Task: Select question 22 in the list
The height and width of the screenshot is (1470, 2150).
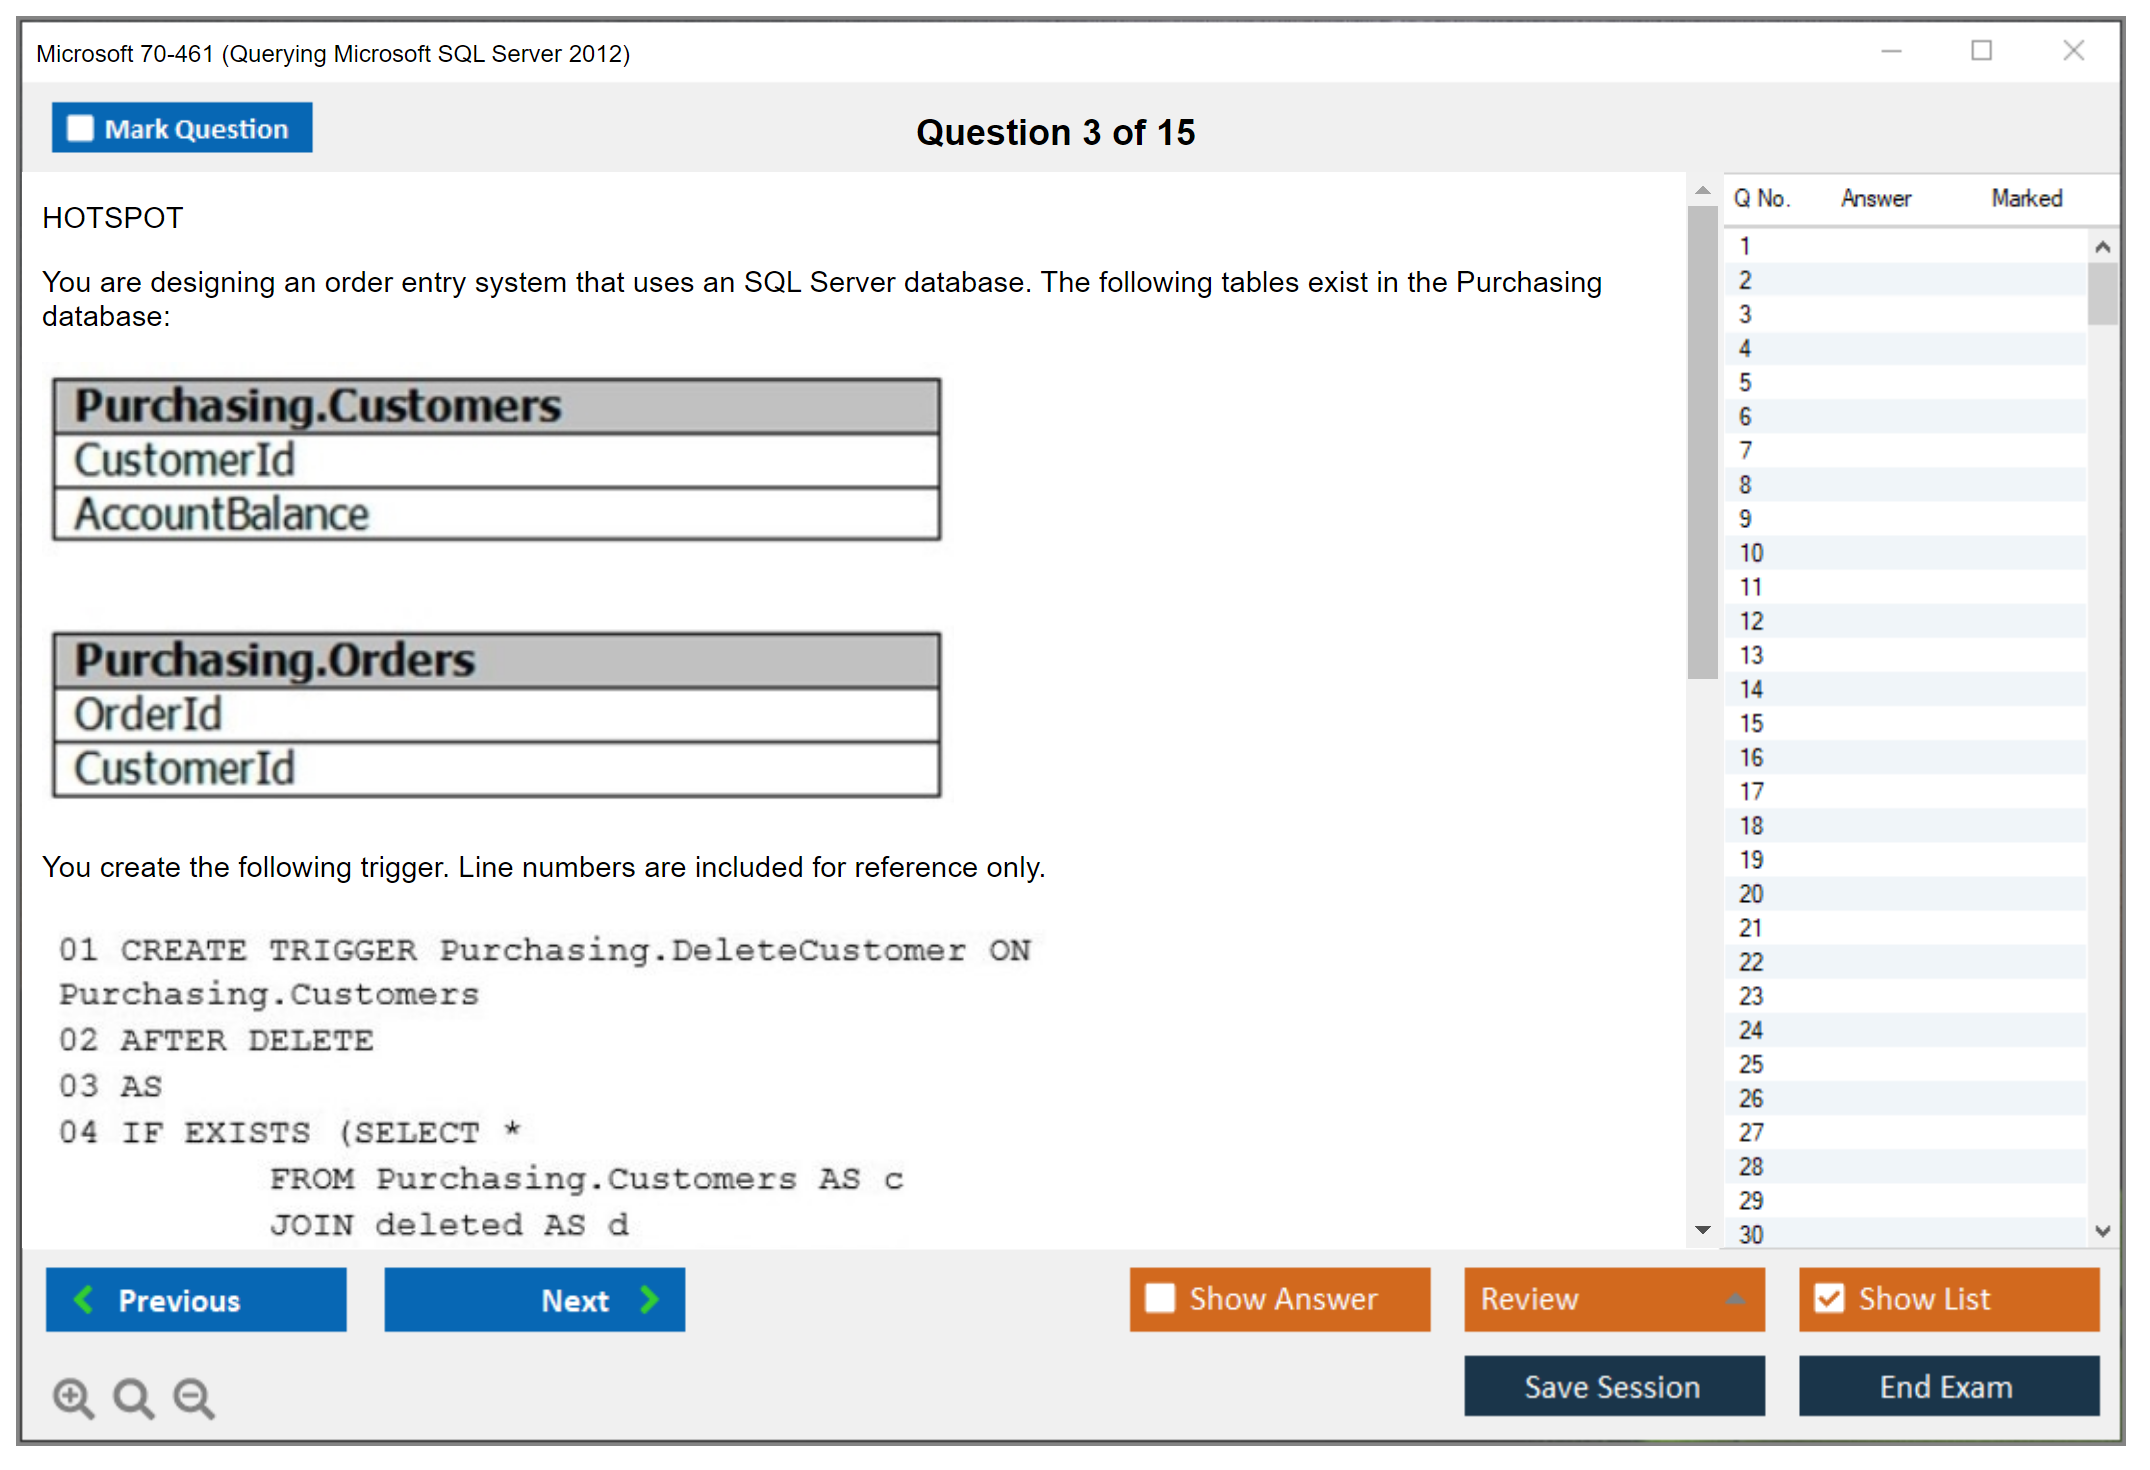Action: click(1751, 962)
